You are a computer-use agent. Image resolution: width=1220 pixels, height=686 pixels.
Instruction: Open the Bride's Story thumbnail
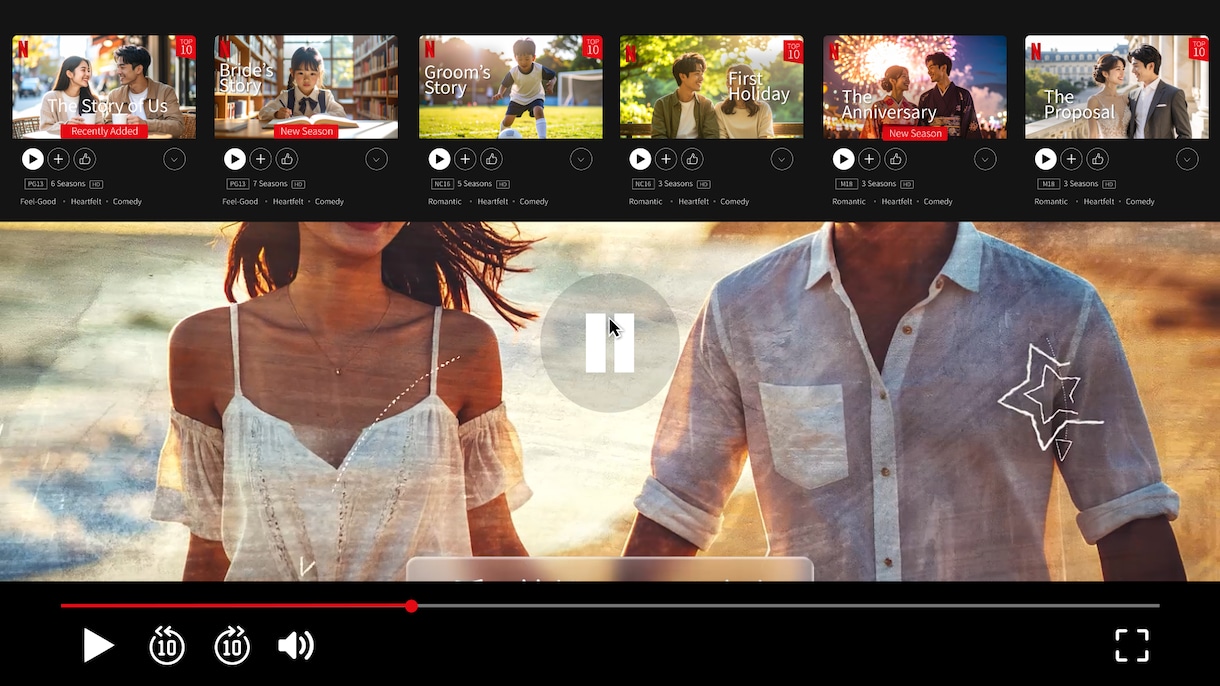(x=306, y=87)
